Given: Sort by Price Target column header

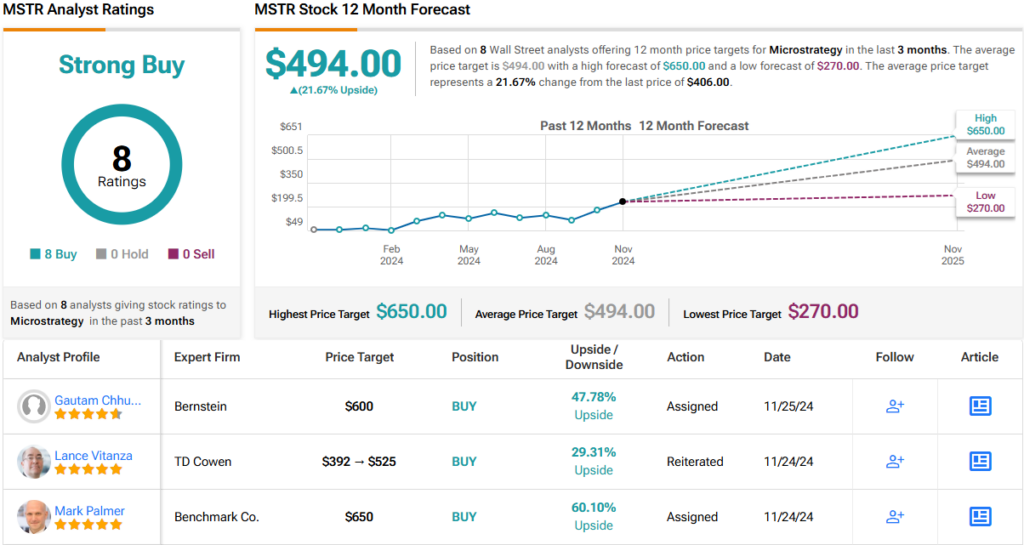Looking at the screenshot, I should [x=359, y=357].
